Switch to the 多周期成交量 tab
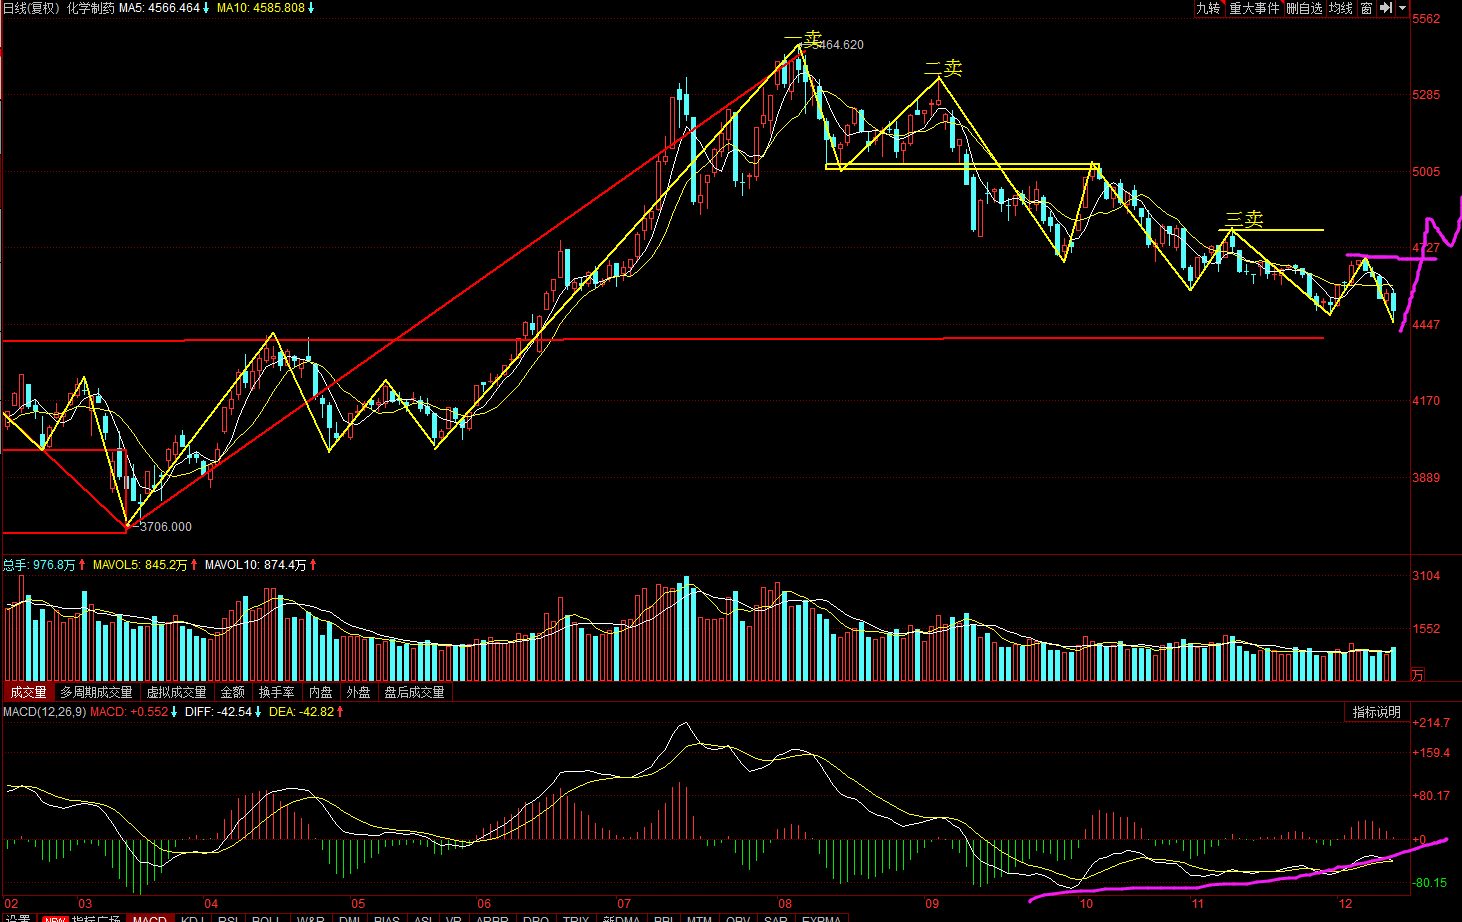 (x=96, y=692)
